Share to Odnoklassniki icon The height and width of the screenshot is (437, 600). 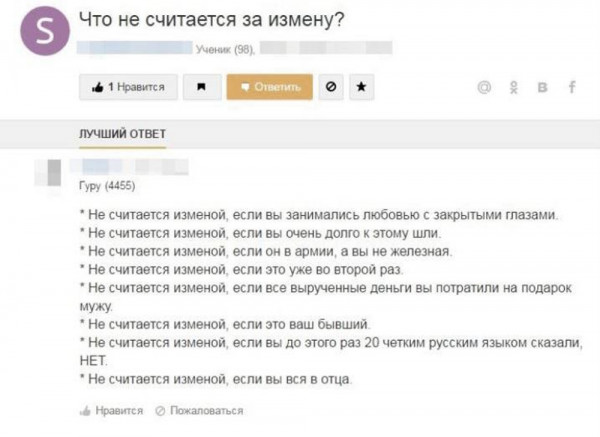click(x=514, y=88)
